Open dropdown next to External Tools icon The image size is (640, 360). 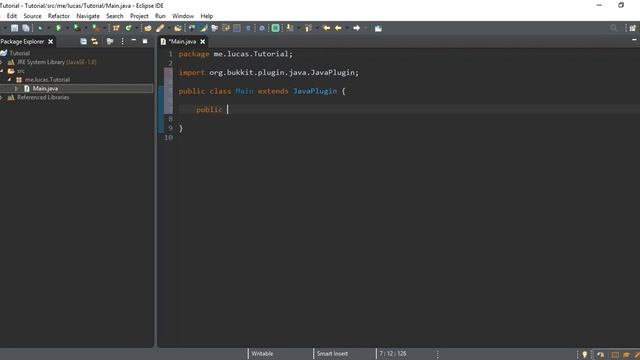click(104, 28)
